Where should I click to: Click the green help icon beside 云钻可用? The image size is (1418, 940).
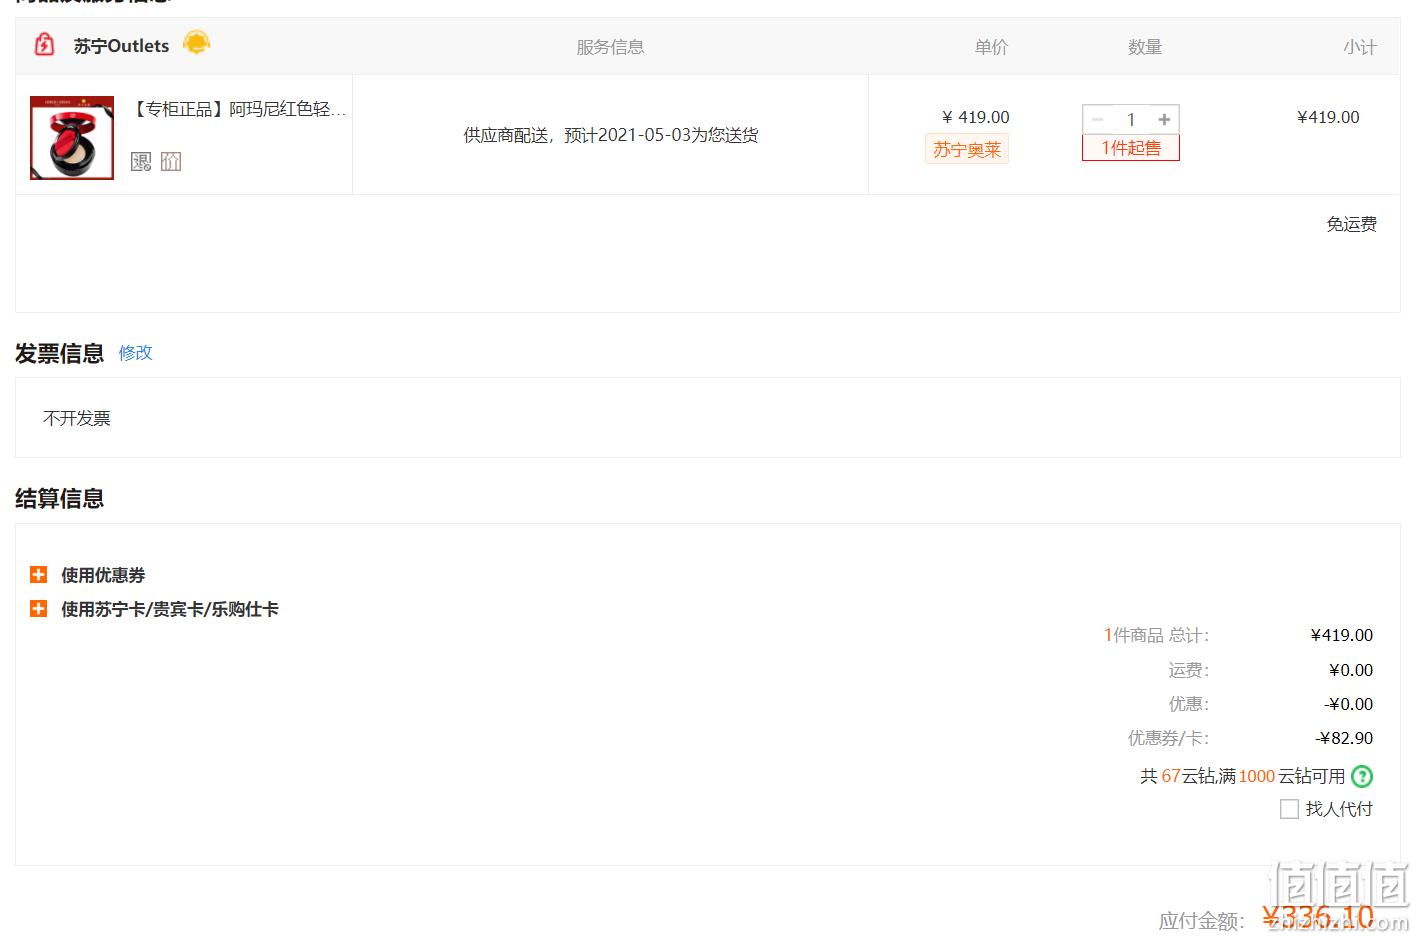click(1362, 776)
